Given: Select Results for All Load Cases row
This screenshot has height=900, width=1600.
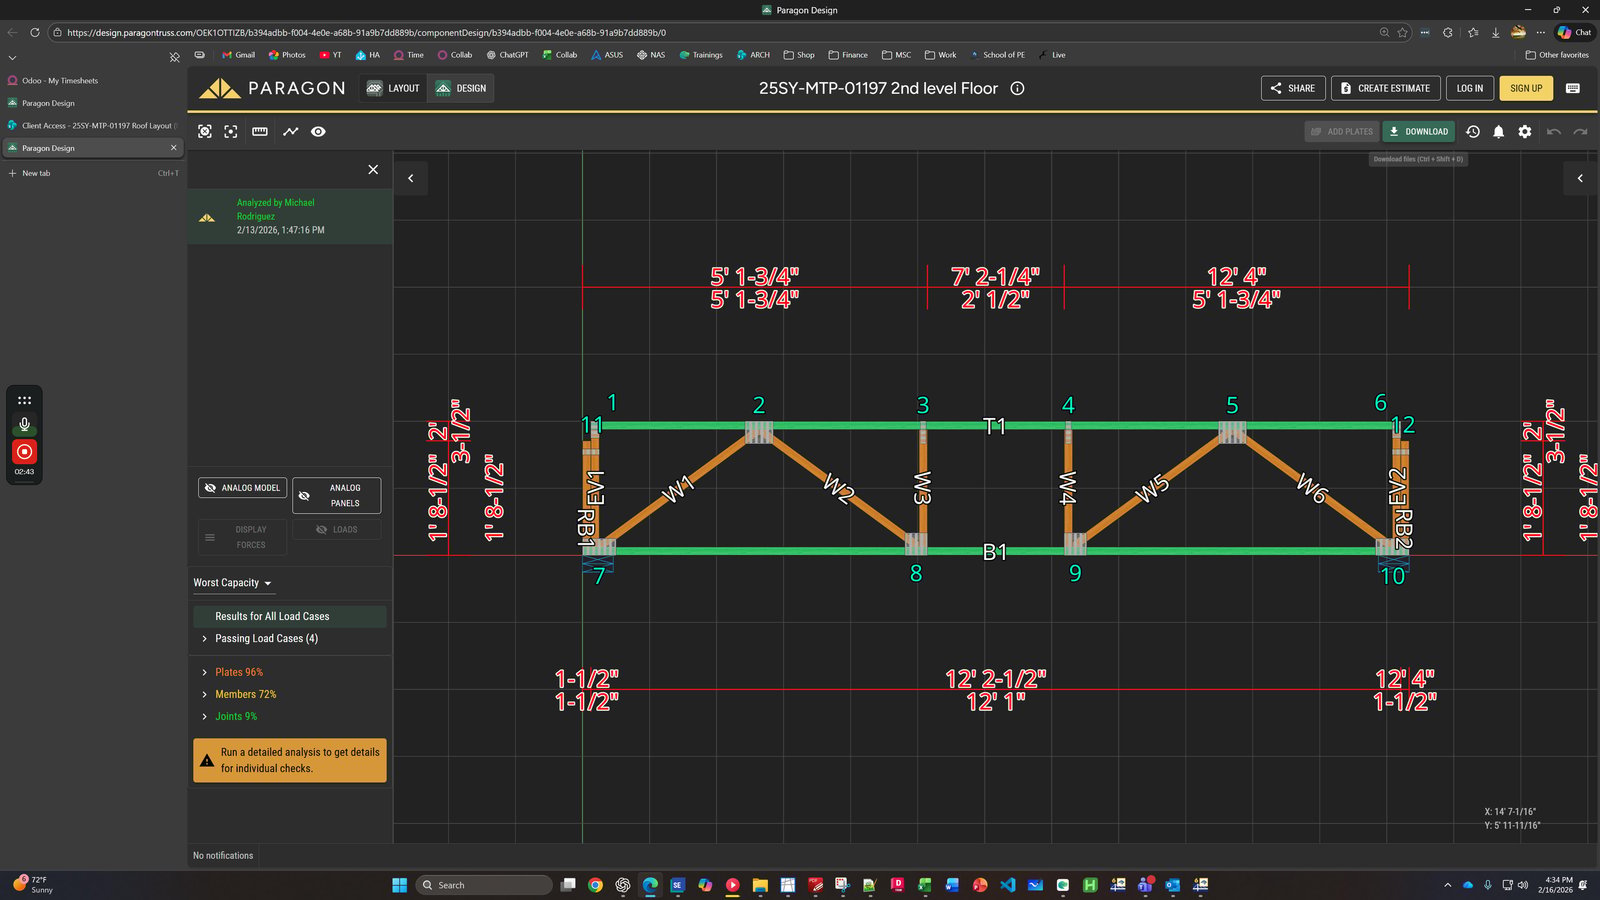Looking at the screenshot, I should point(290,616).
